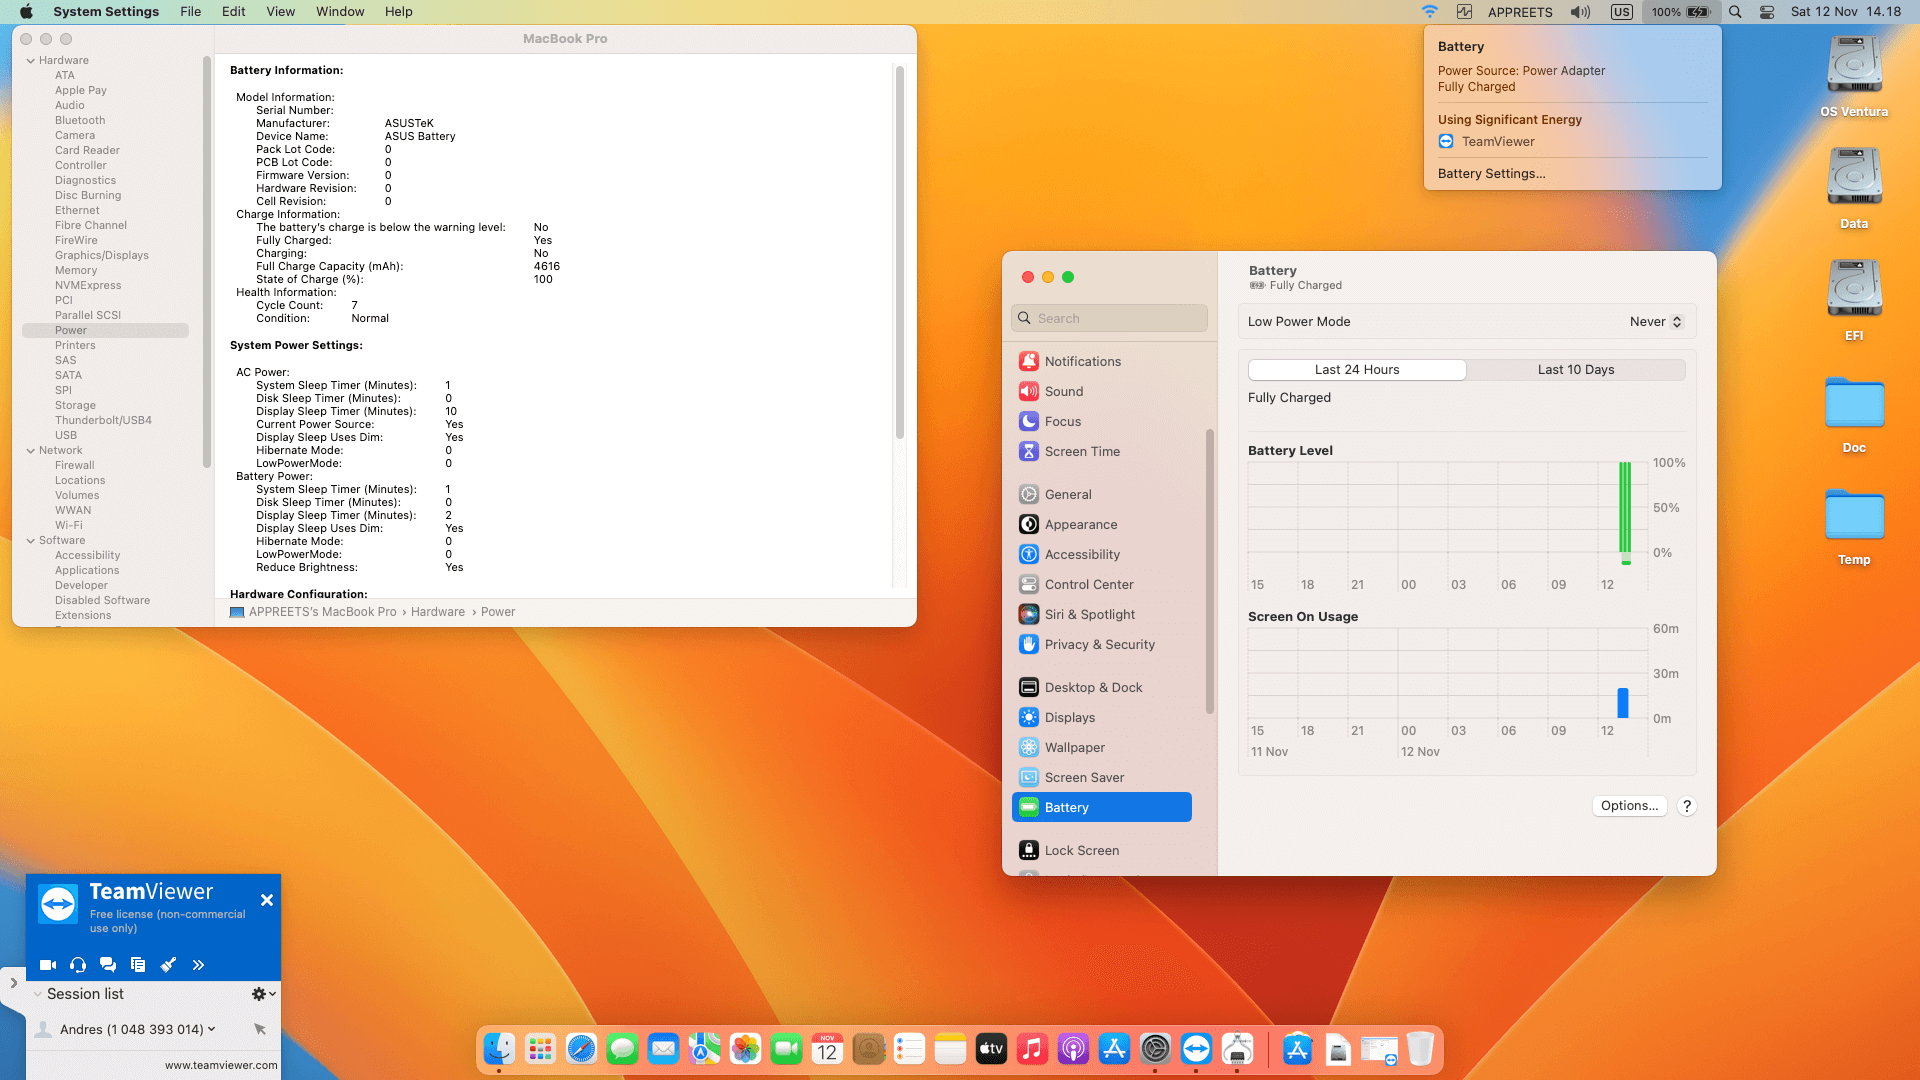Collapse the Network tree section
Screen dimensions: 1920x1080
click(31, 451)
